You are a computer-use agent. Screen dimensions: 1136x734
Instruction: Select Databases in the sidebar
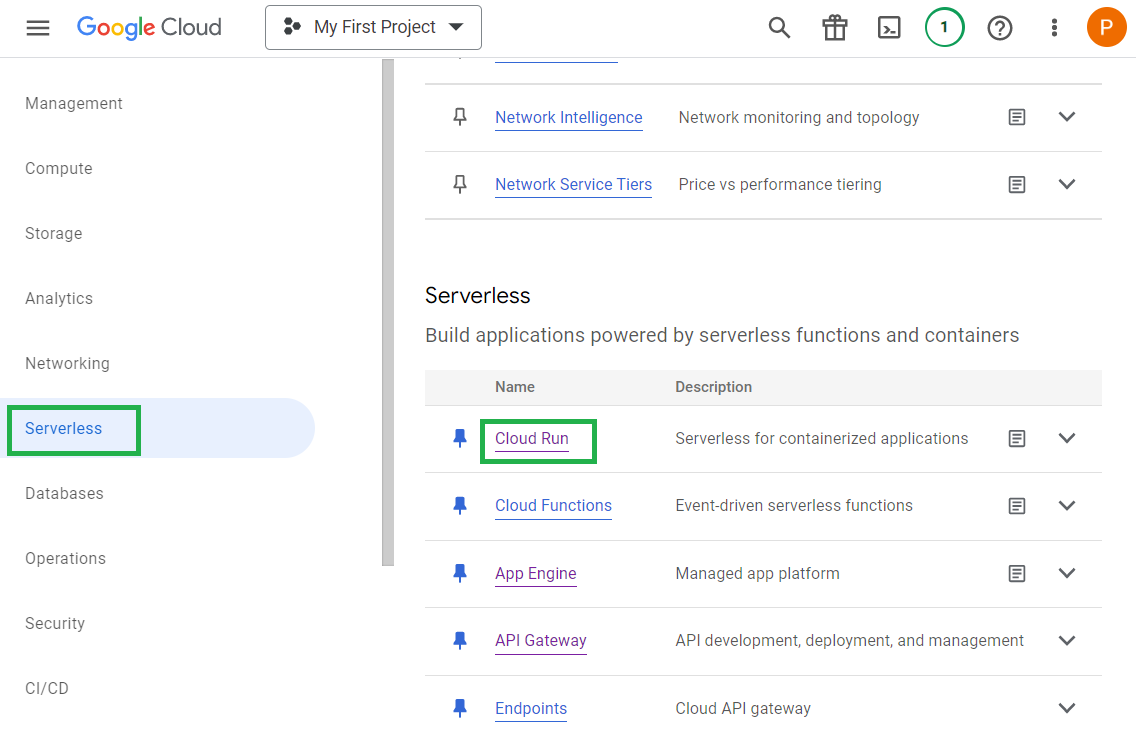point(64,493)
